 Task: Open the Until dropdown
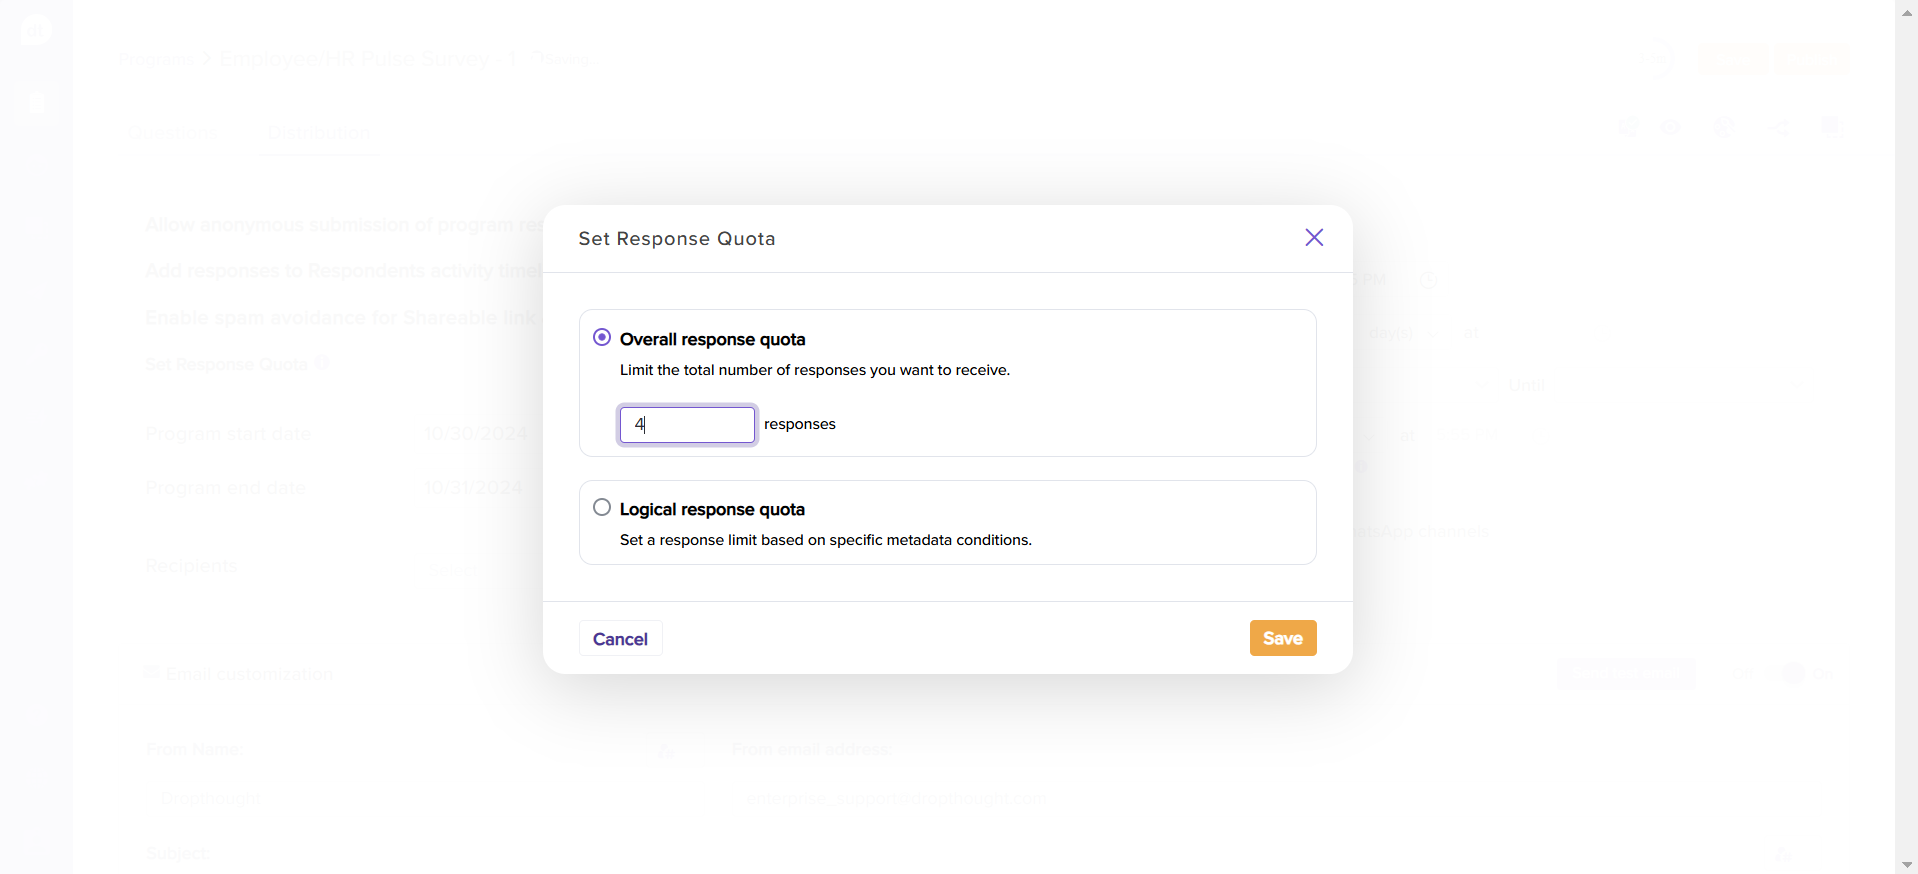click(x=1650, y=386)
